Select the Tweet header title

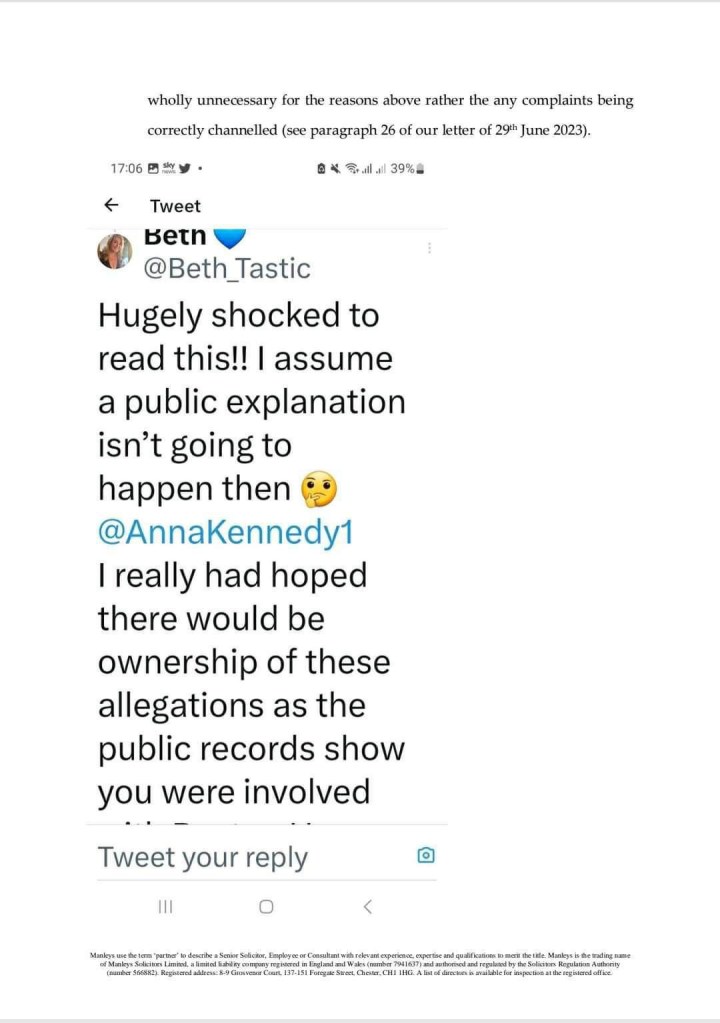click(175, 206)
